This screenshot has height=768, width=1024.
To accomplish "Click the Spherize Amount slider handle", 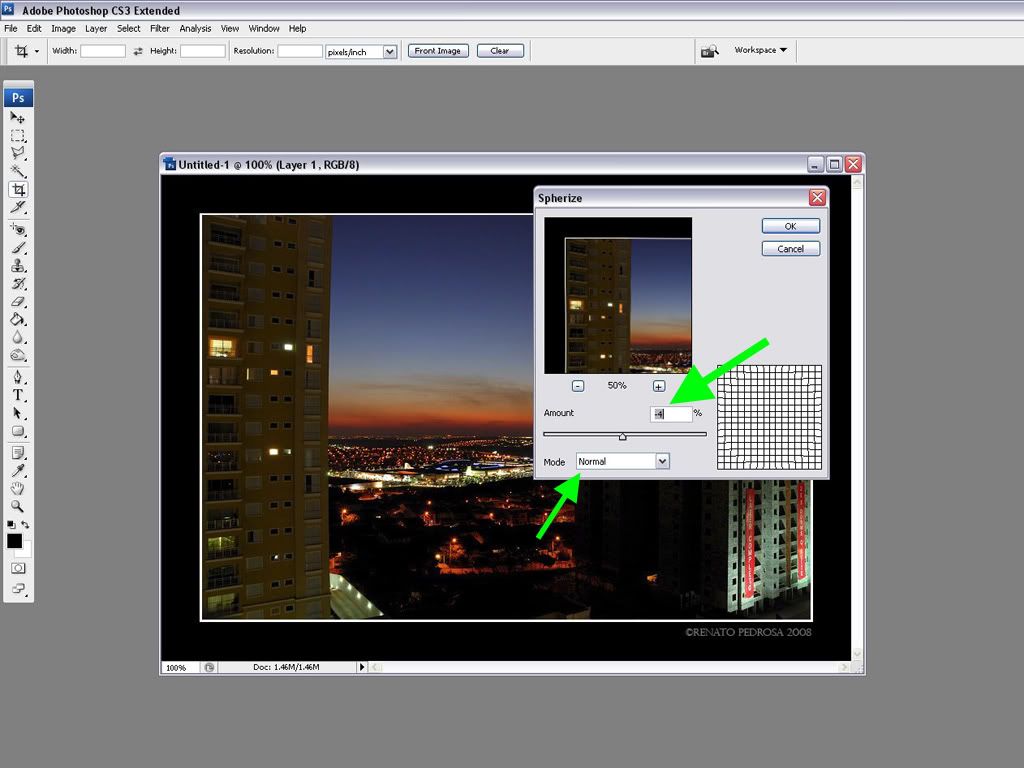I will point(623,436).
